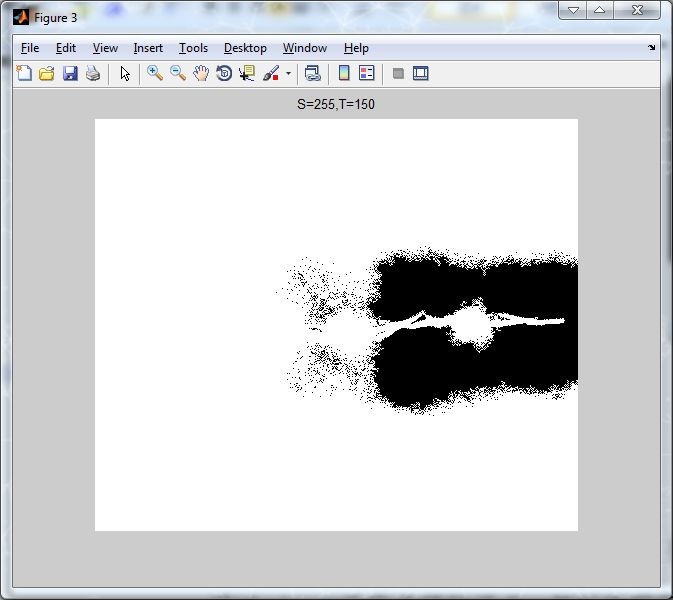Maximize the Figure 3 window
Screen dimensions: 673x600
click(600, 10)
